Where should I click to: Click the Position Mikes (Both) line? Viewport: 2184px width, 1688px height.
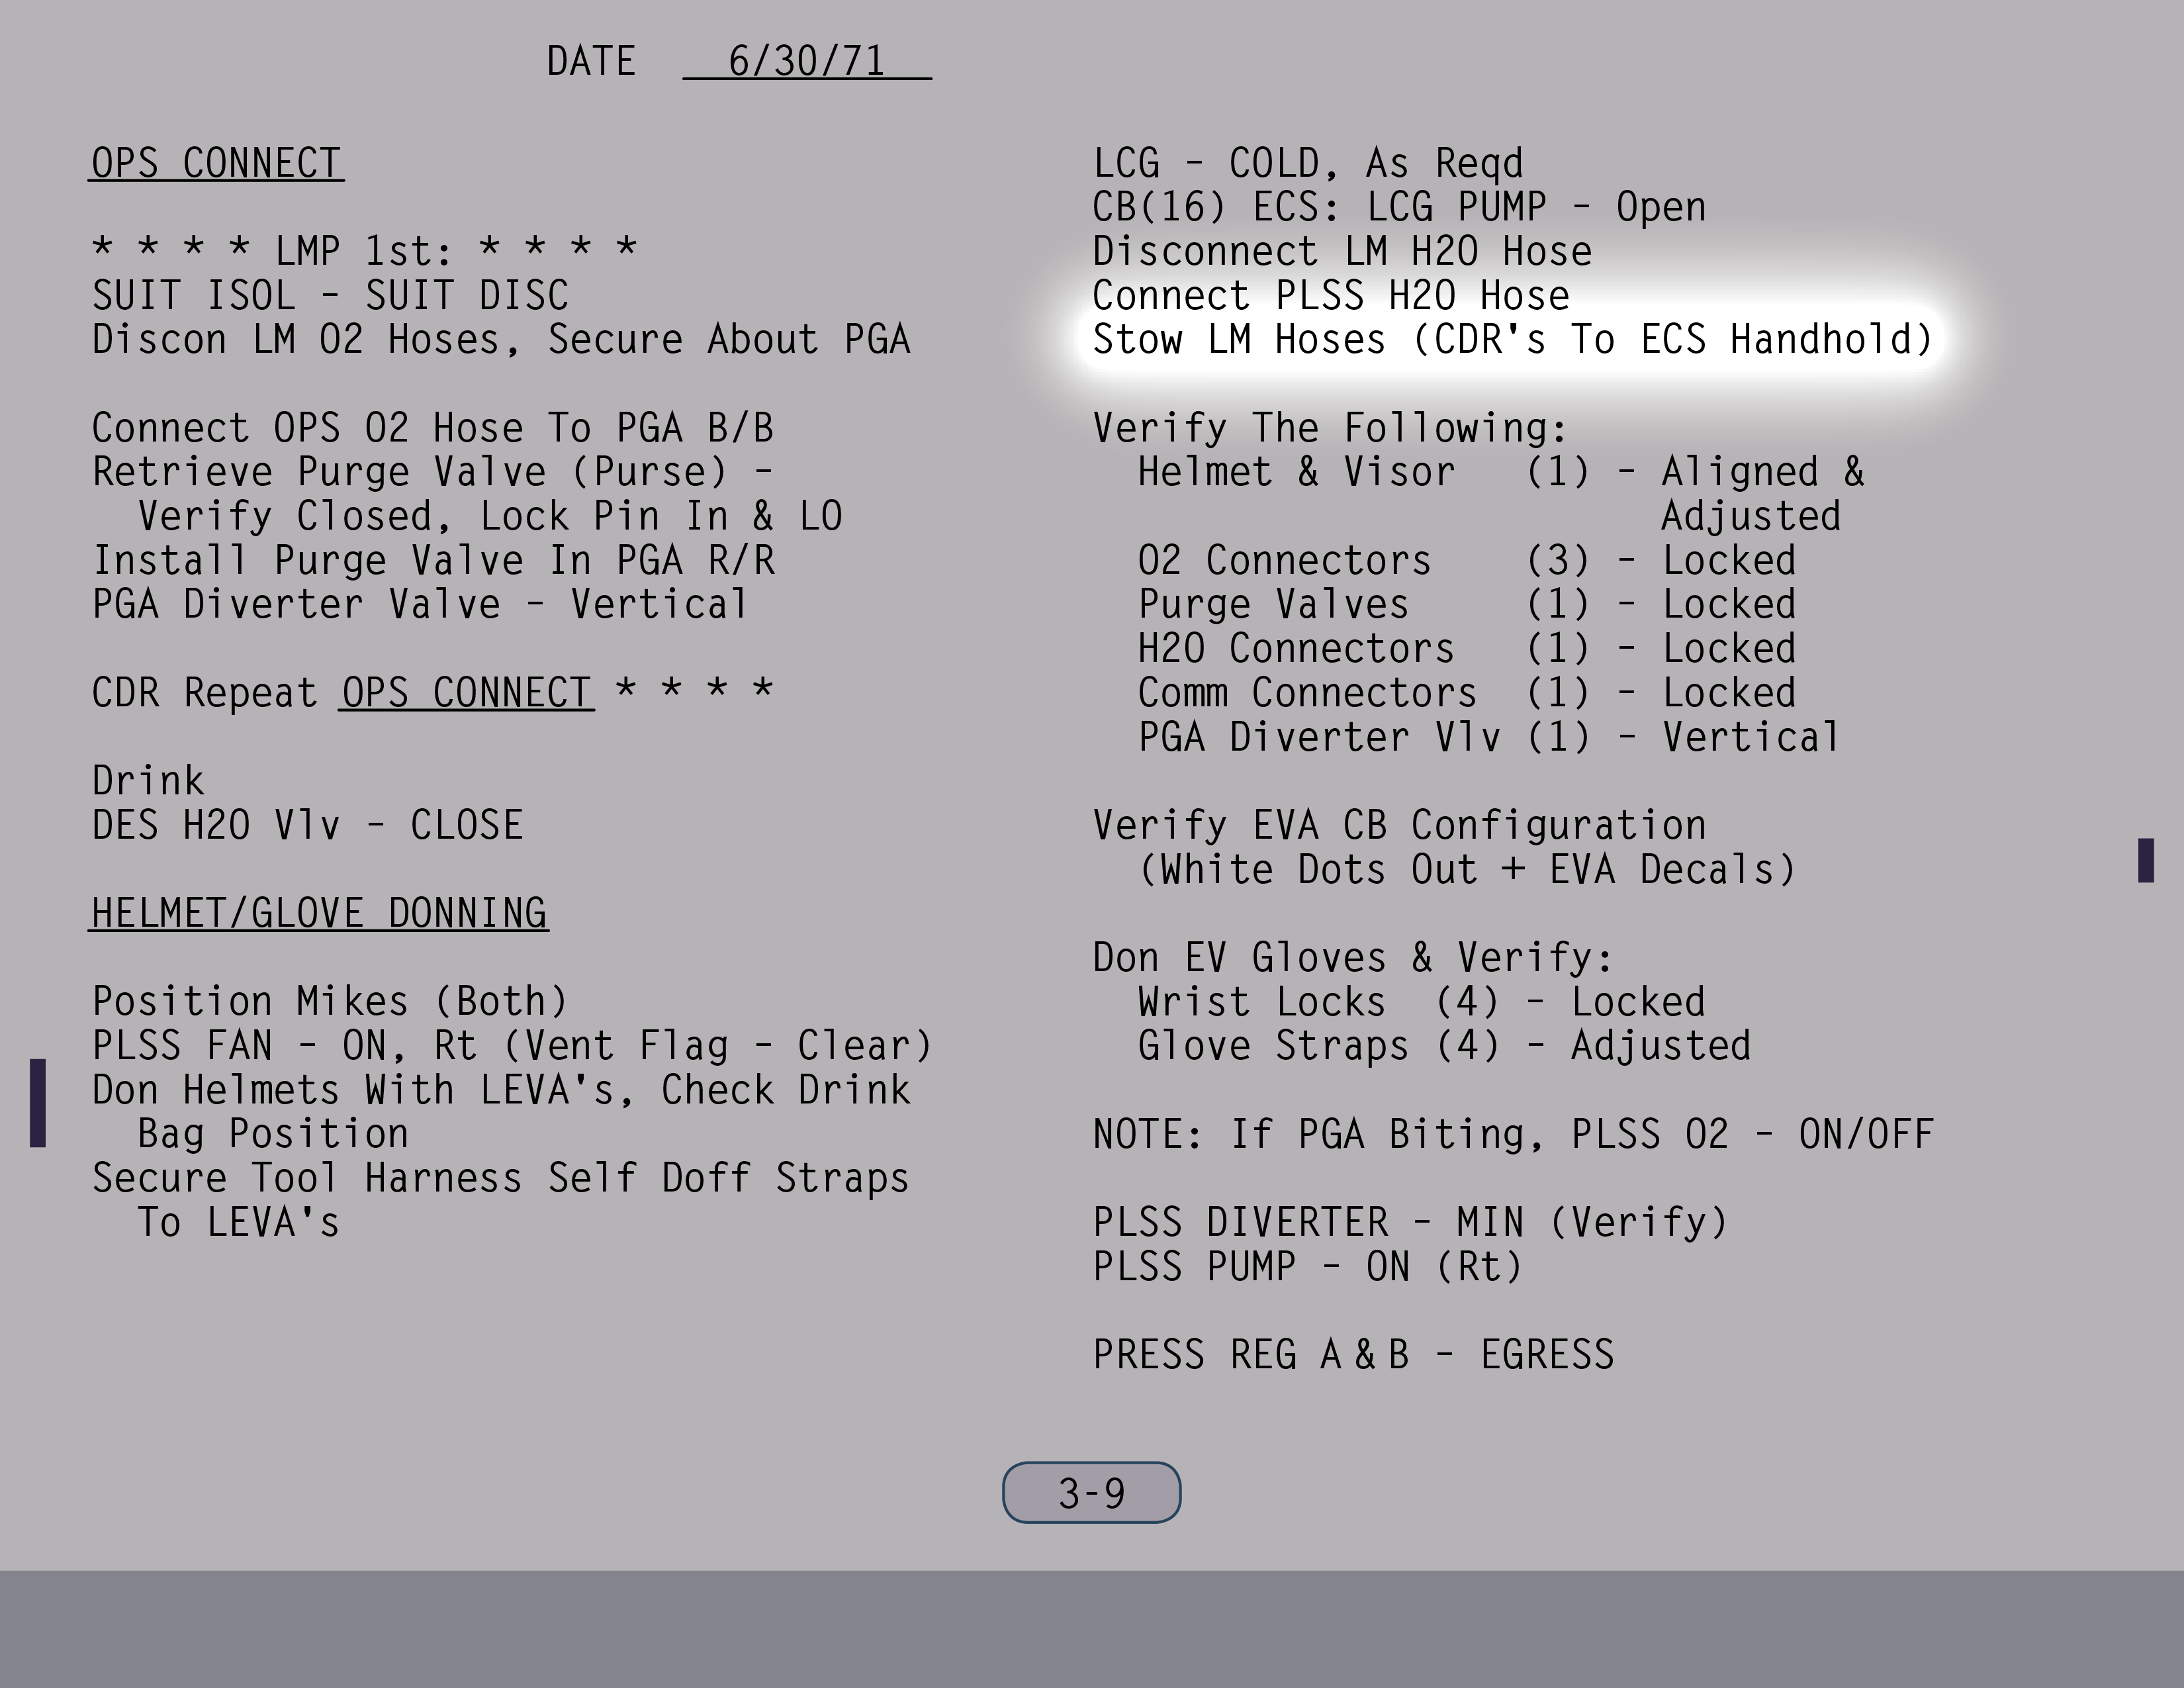click(x=330, y=1002)
